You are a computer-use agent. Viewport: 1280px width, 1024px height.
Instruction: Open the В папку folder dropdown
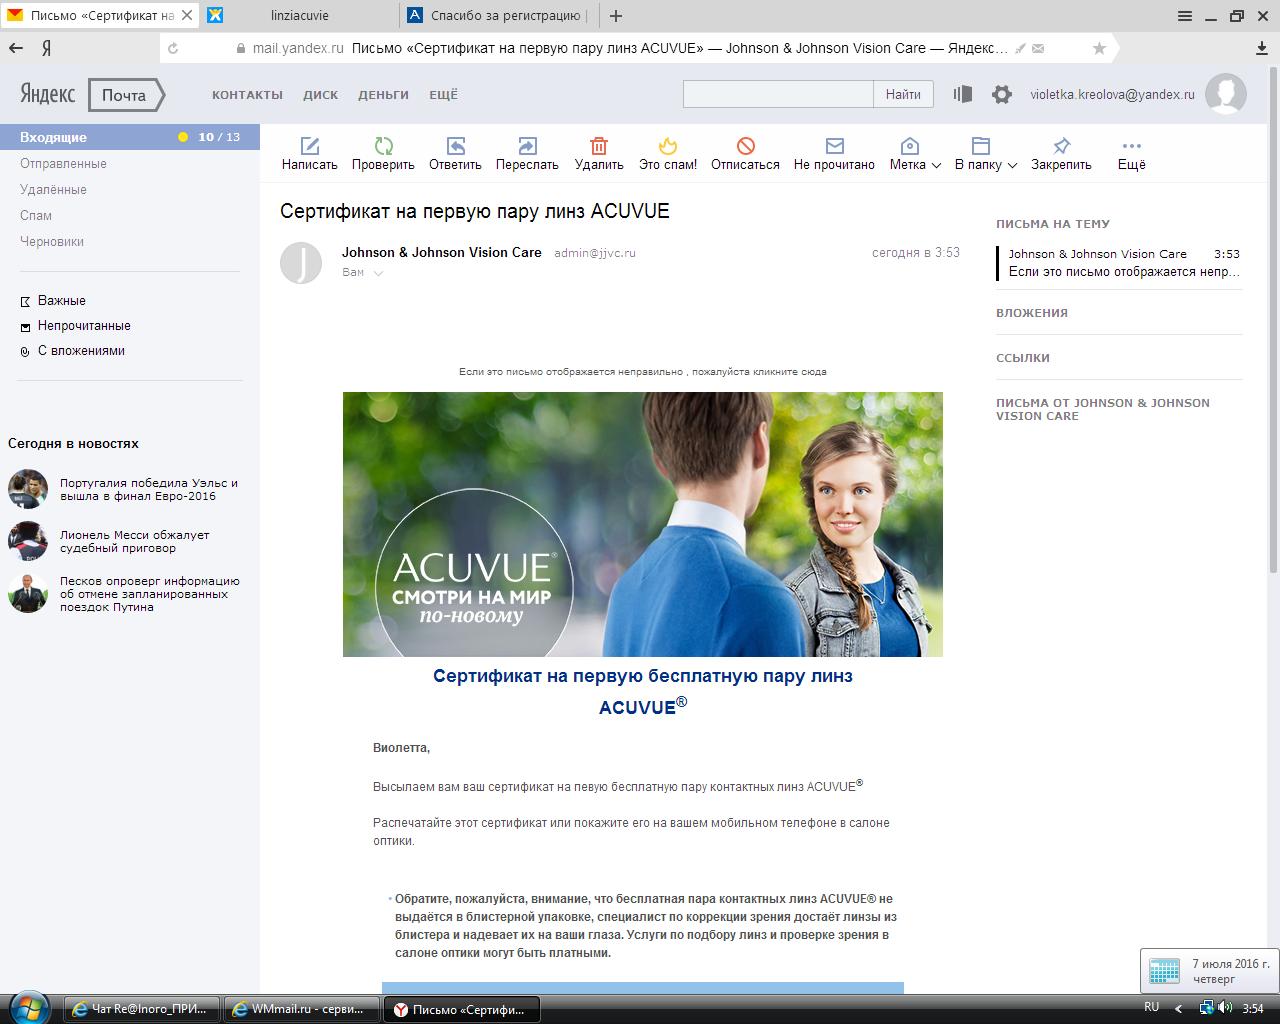(x=986, y=155)
